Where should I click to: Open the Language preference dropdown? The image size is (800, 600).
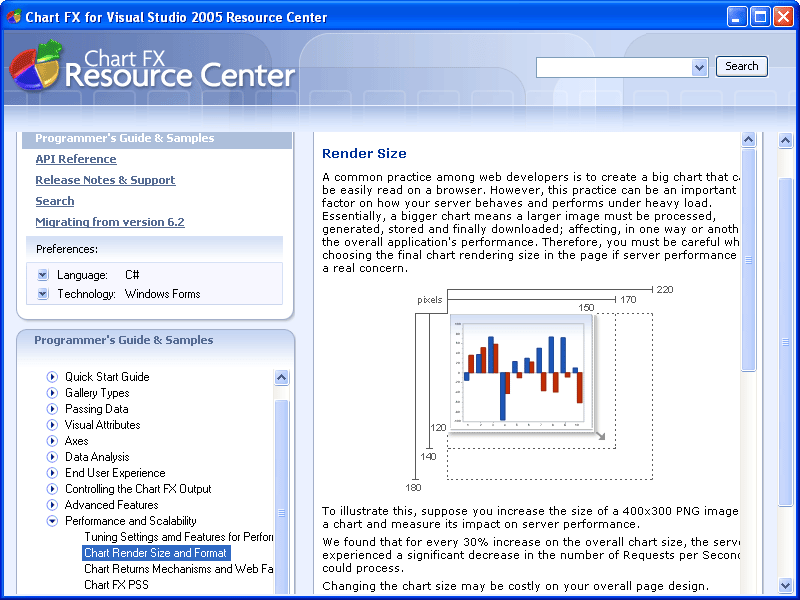click(x=43, y=275)
